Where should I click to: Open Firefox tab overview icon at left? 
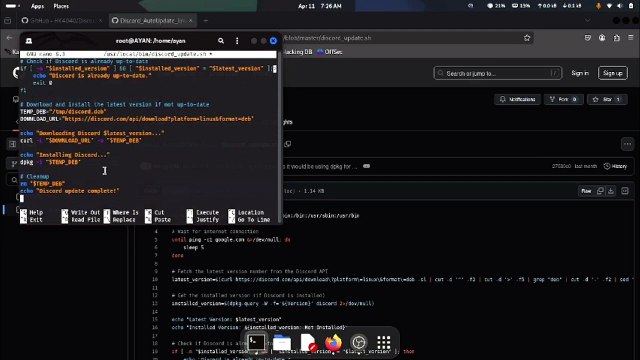[x=7, y=20]
